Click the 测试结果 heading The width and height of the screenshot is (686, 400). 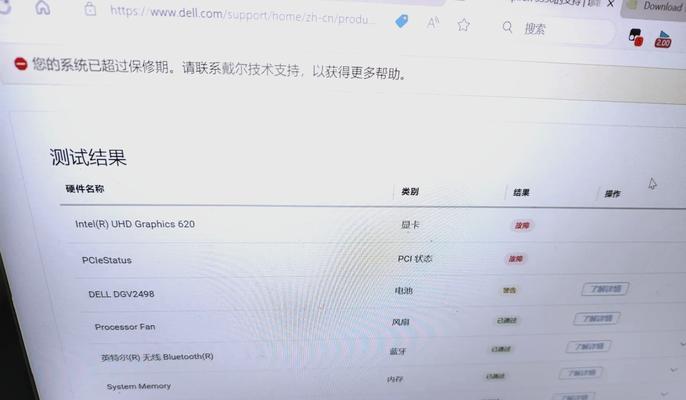coord(88,157)
